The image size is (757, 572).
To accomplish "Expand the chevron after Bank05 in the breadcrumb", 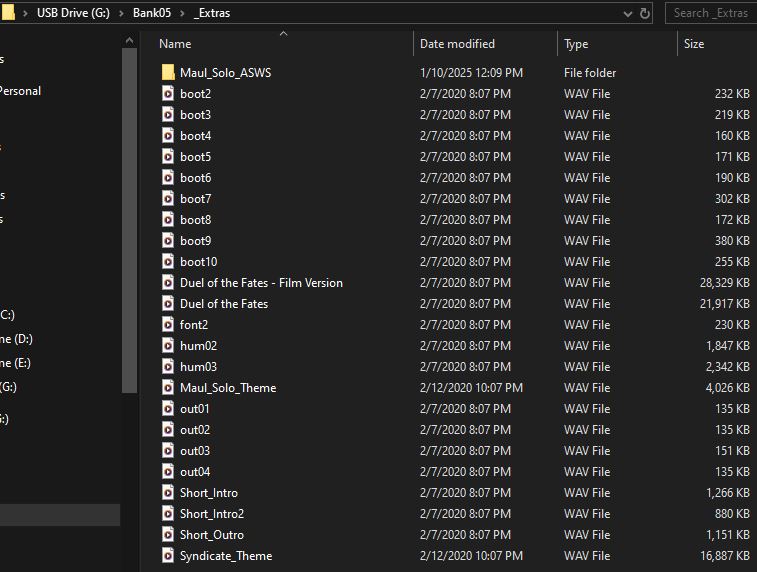I will tap(184, 13).
